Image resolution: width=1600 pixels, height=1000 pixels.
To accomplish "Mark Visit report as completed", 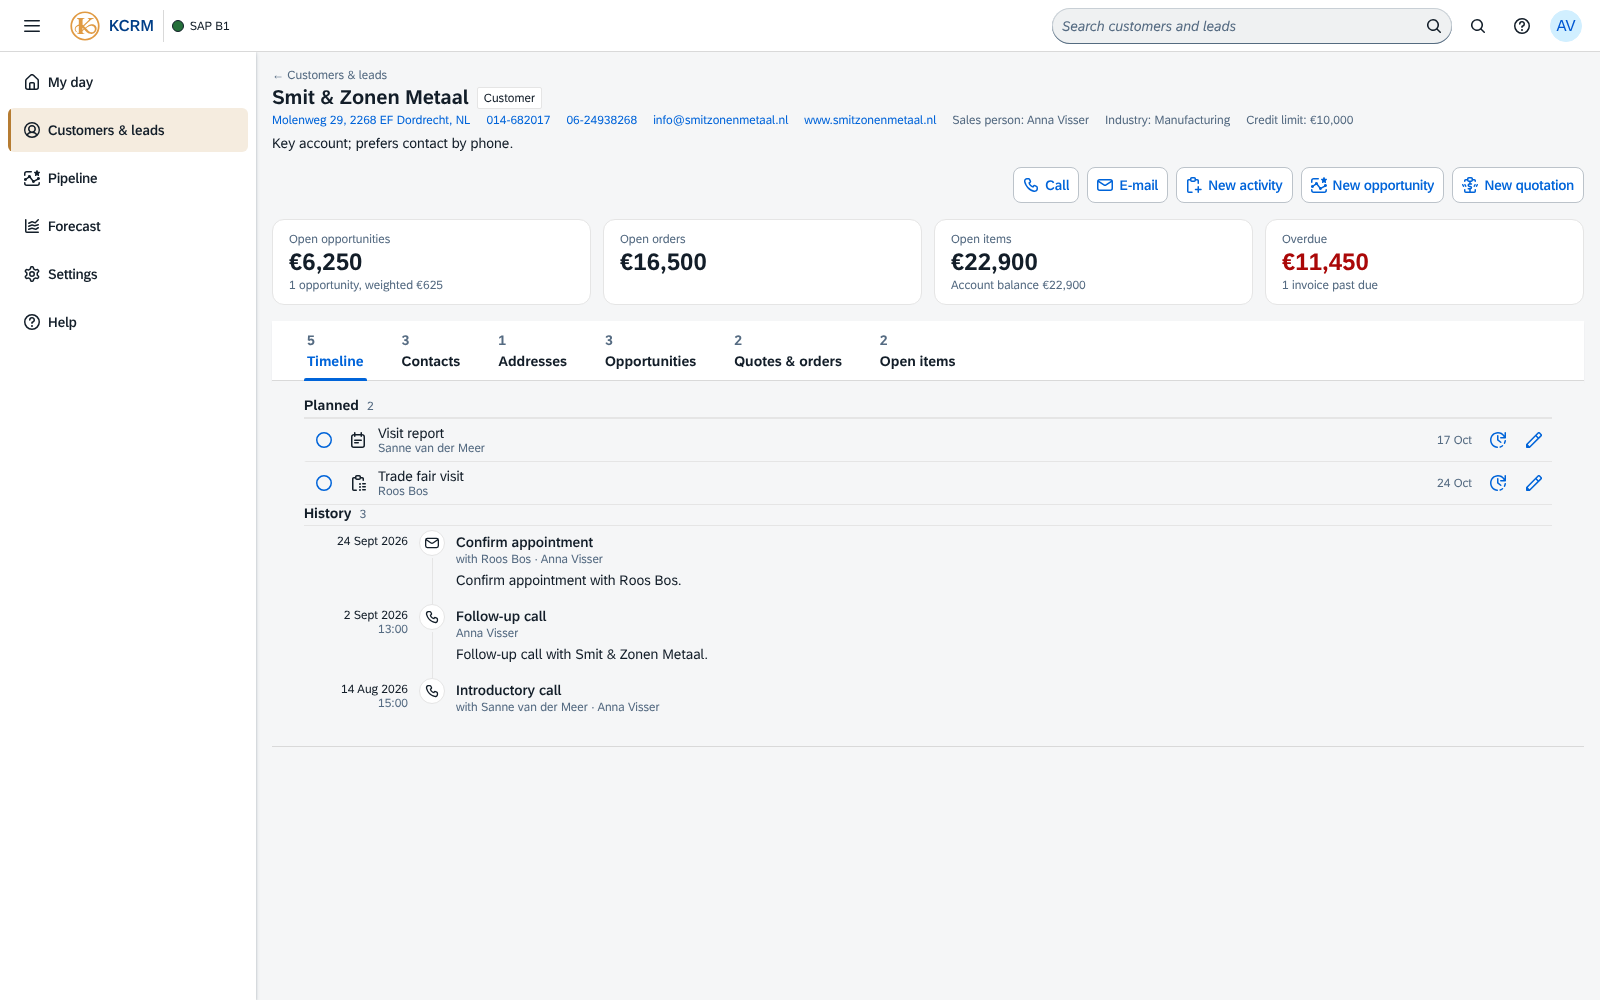I will [324, 440].
